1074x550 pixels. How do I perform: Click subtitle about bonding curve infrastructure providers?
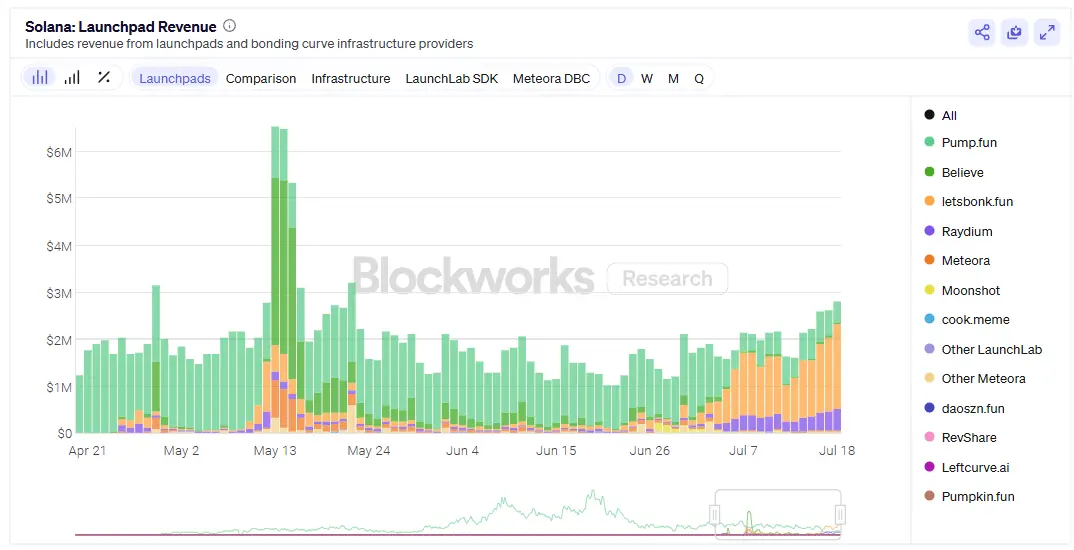(x=249, y=44)
